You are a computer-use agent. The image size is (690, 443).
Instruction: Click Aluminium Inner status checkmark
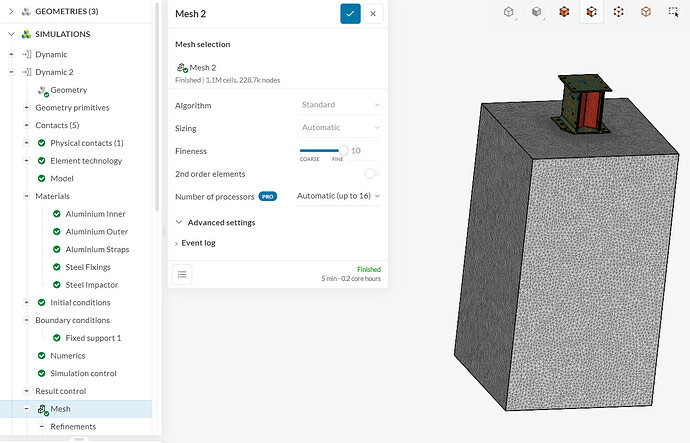[57, 214]
